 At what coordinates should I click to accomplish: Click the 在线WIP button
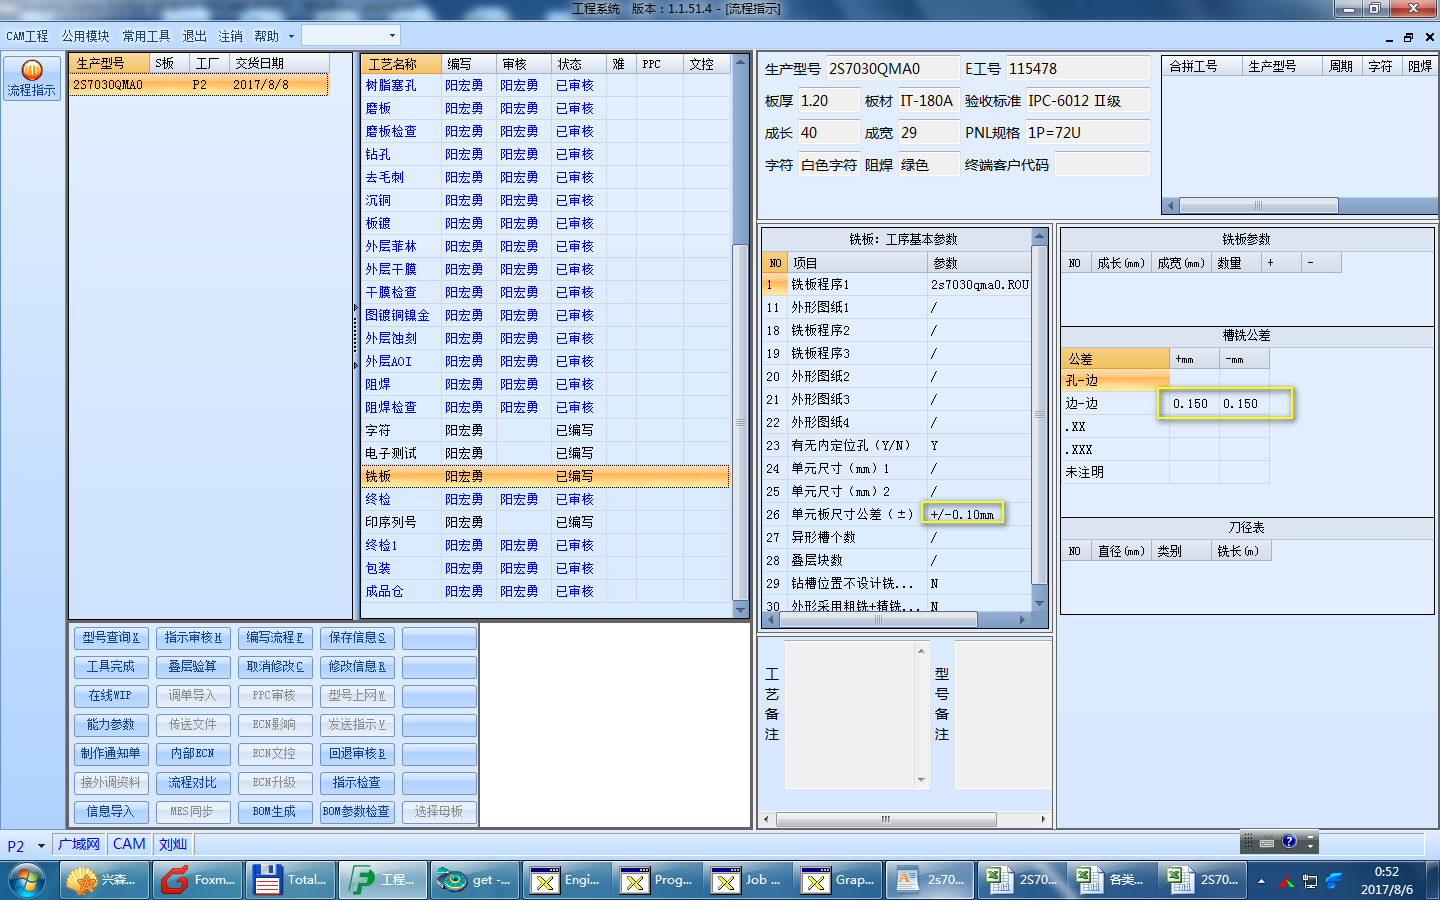(x=111, y=695)
